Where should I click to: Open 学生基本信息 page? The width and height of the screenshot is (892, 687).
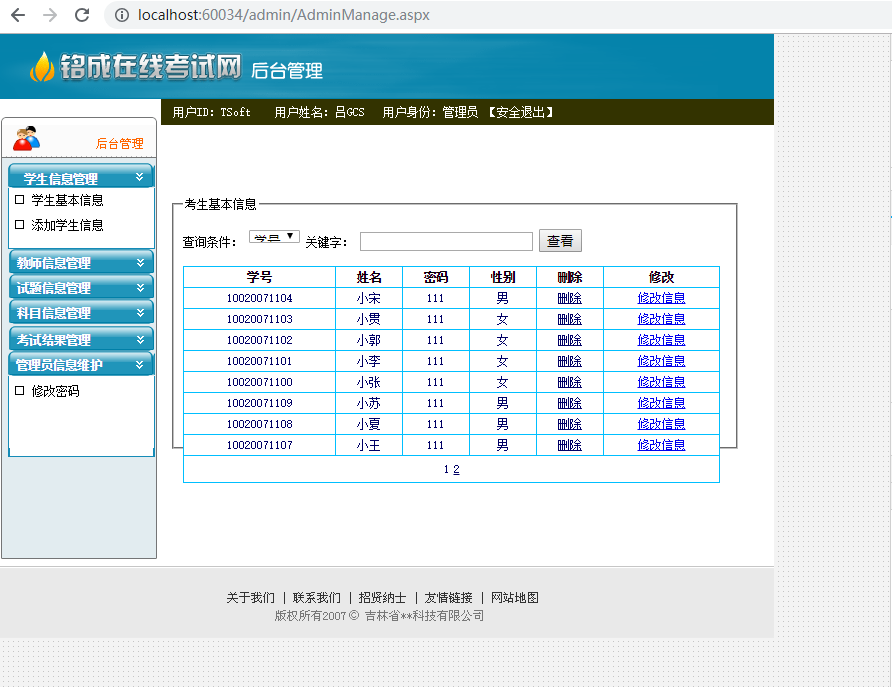click(x=67, y=200)
